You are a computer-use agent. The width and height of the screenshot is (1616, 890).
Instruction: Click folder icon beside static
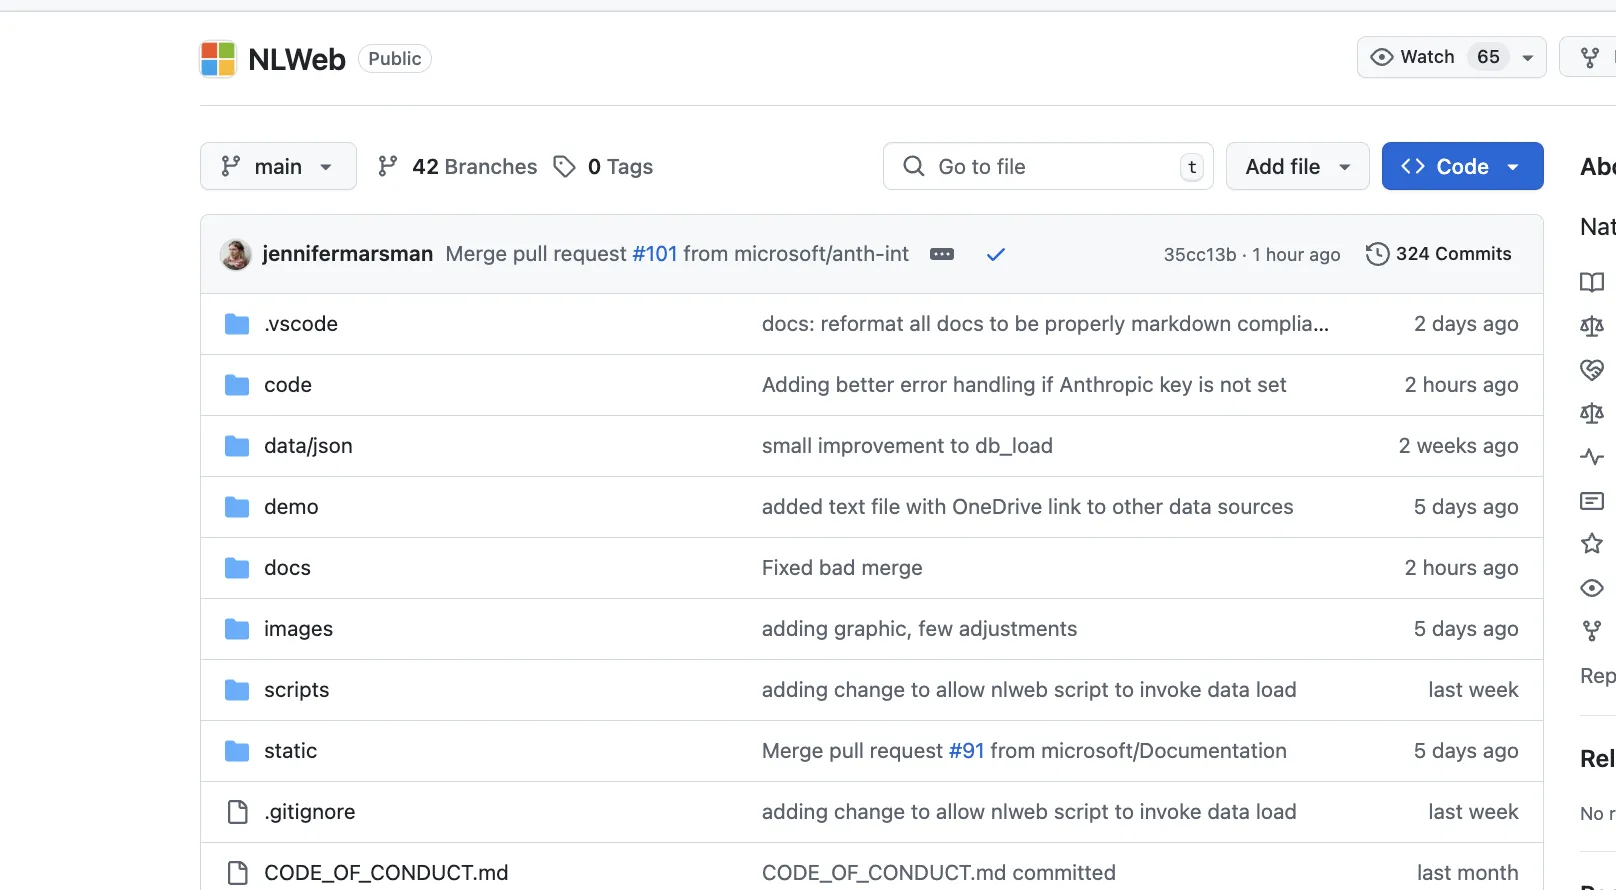(x=237, y=751)
